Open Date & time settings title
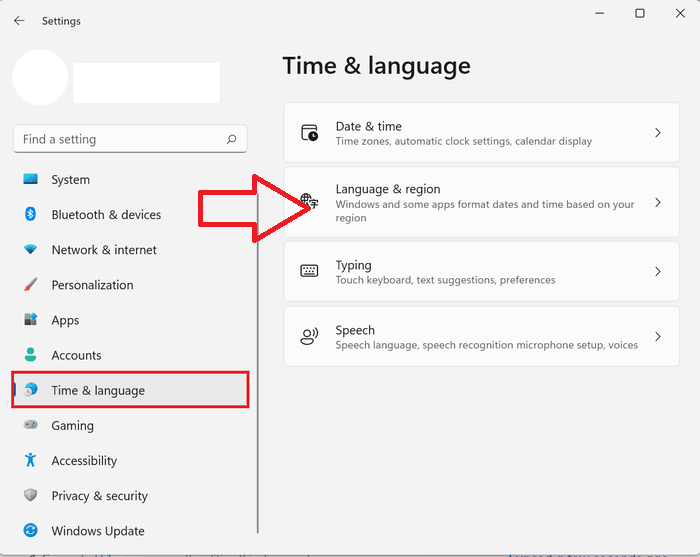 point(369,126)
